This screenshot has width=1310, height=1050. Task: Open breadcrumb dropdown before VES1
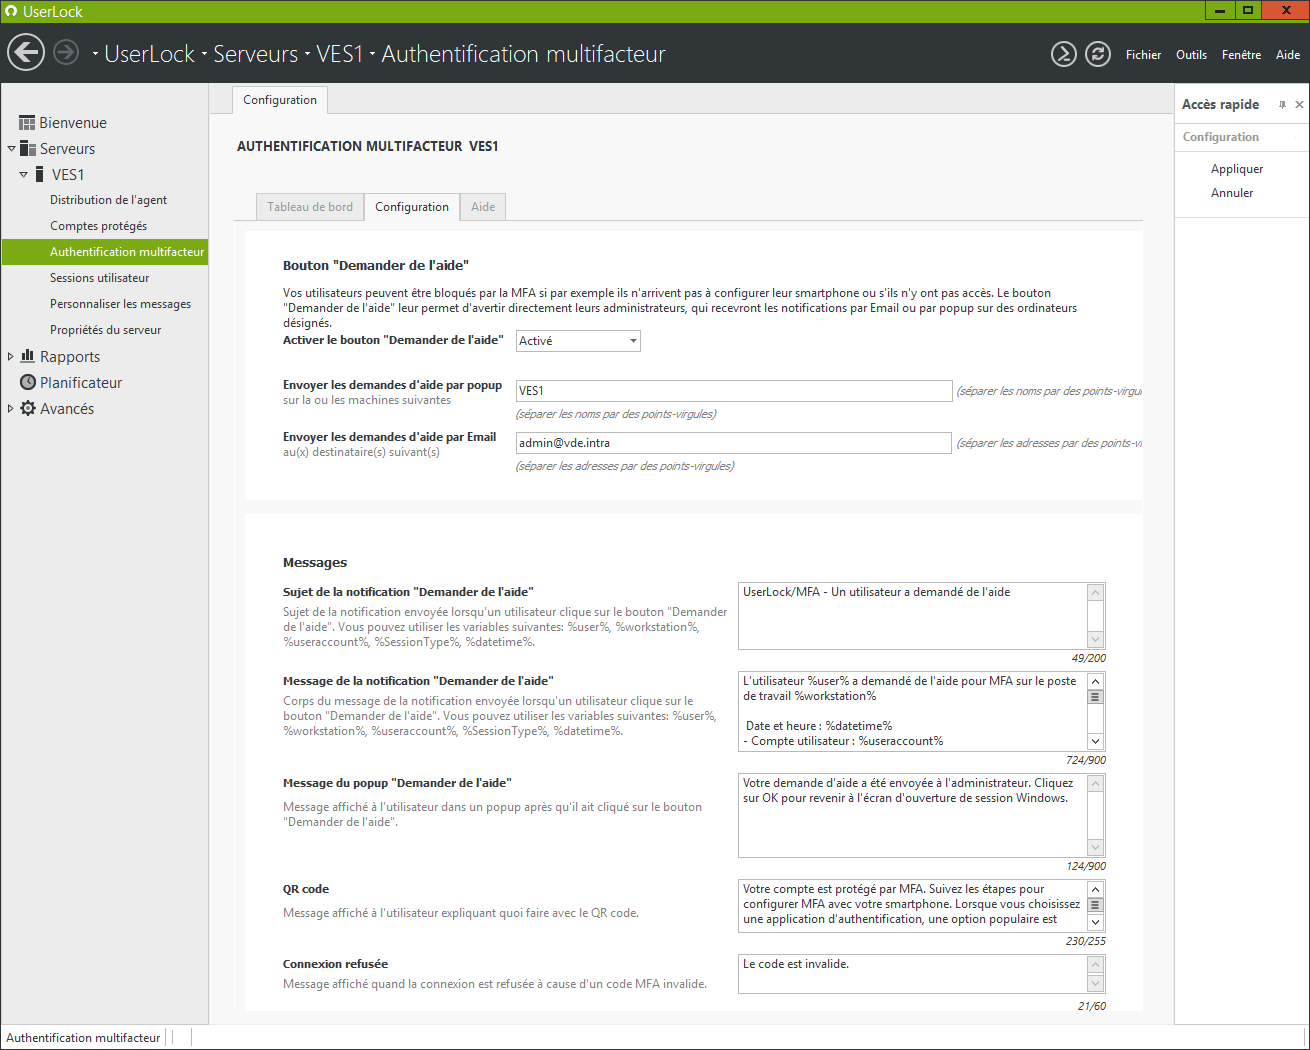308,54
